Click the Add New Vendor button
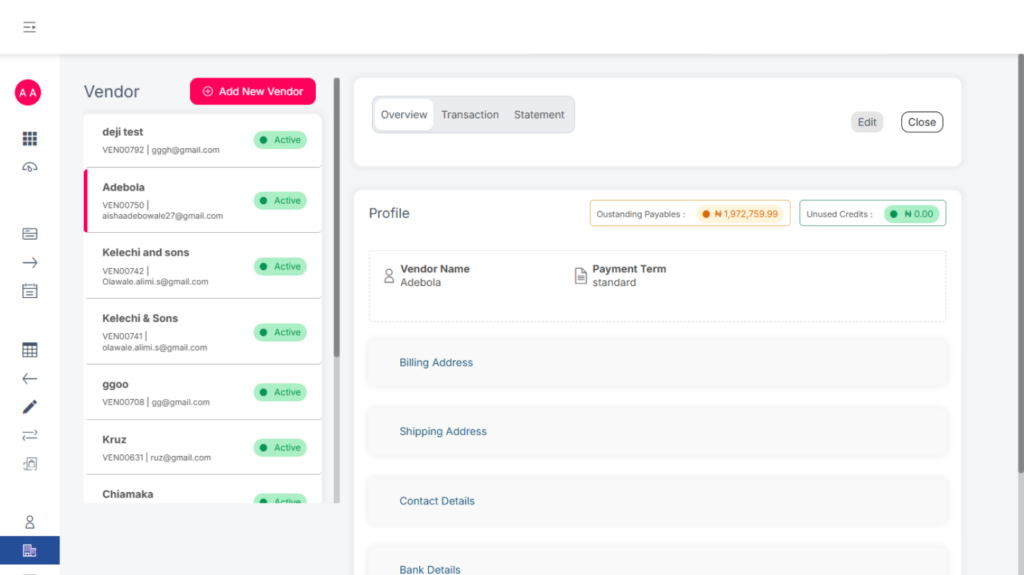The width and height of the screenshot is (1024, 575). point(253,91)
